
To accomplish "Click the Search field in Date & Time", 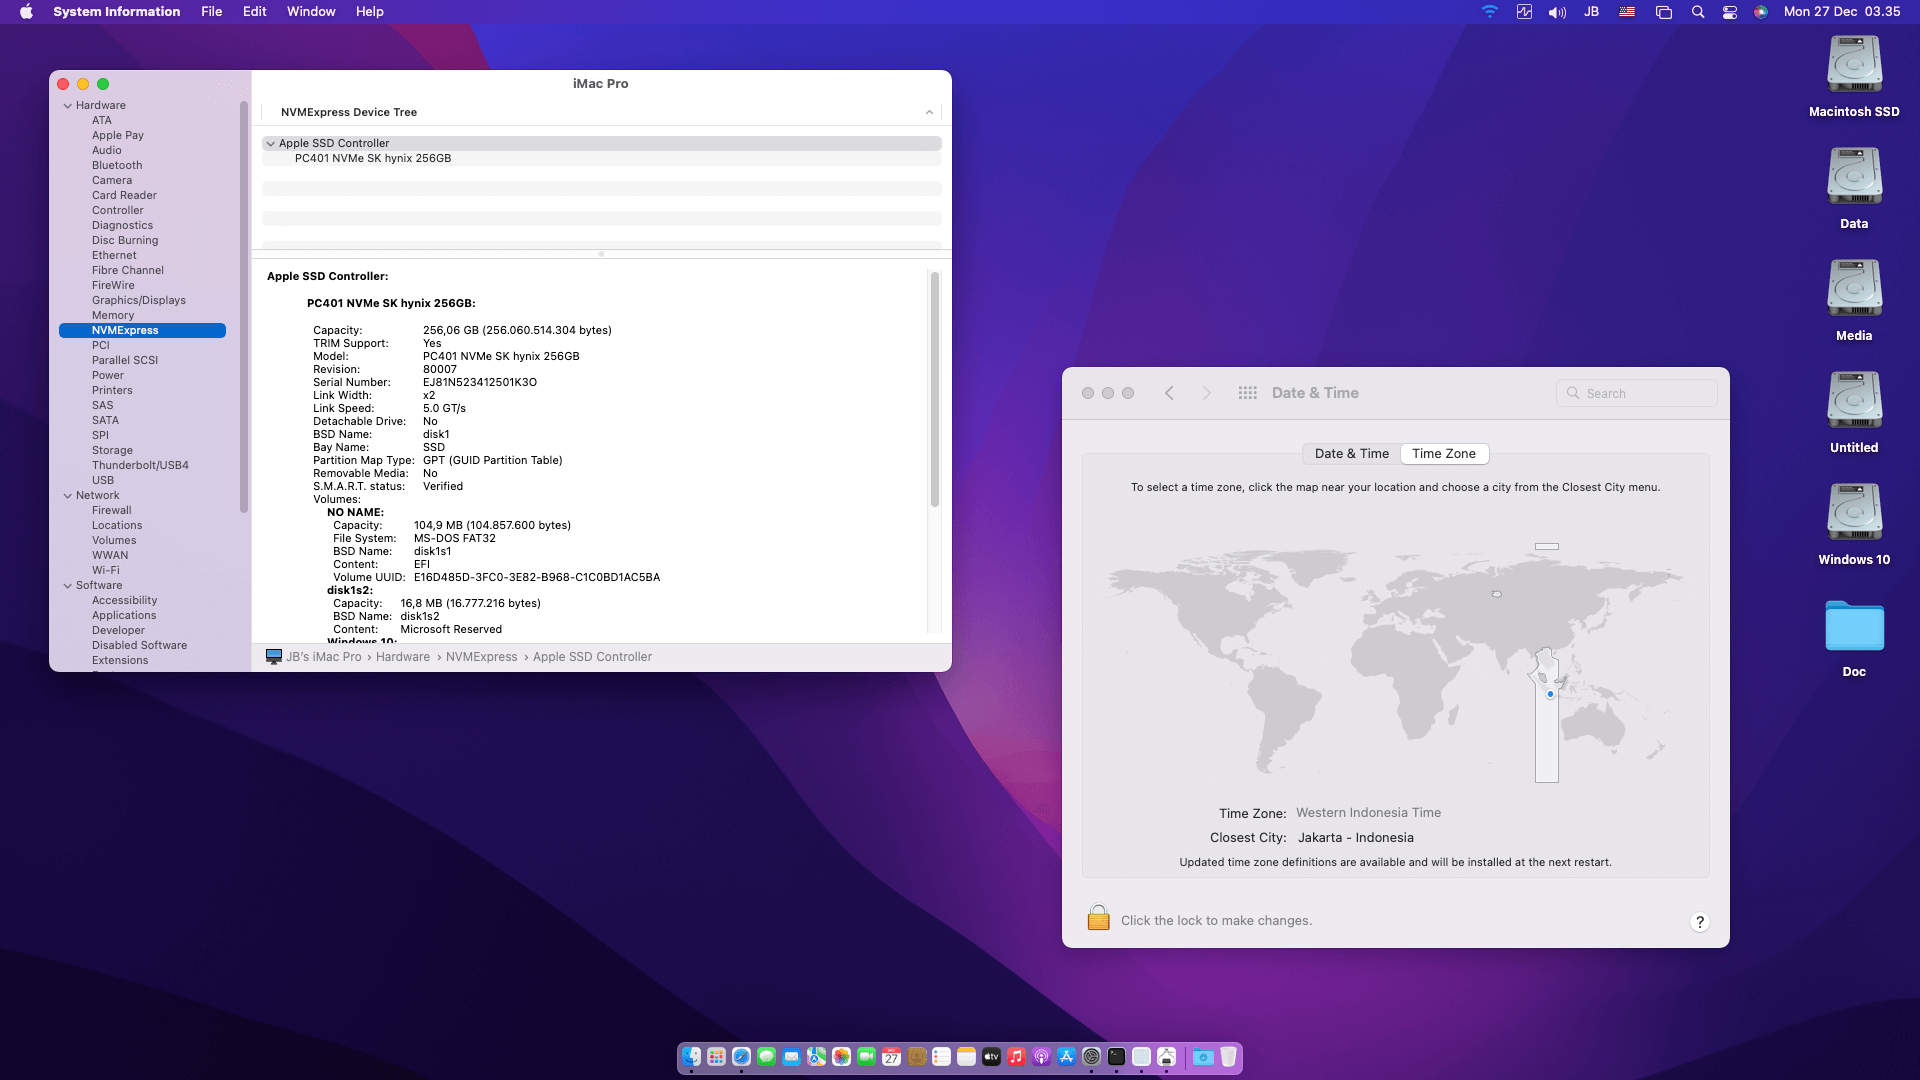I will point(1637,393).
